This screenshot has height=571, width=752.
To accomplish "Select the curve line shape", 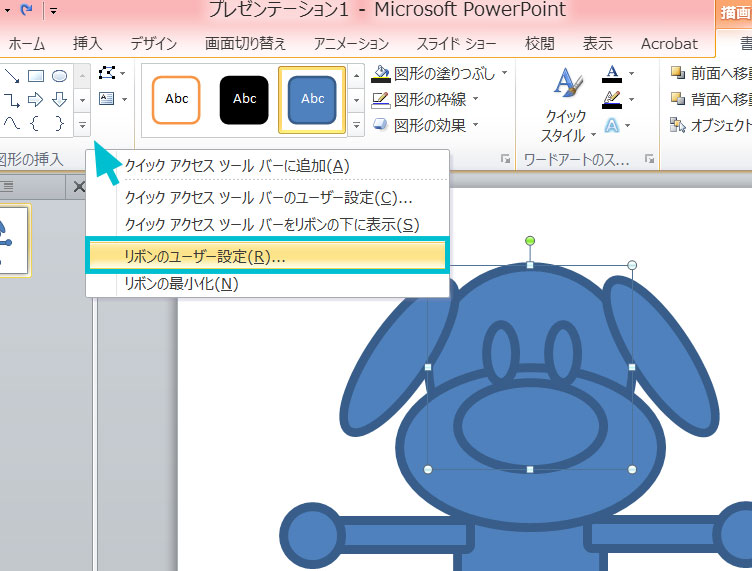I will pos(12,124).
